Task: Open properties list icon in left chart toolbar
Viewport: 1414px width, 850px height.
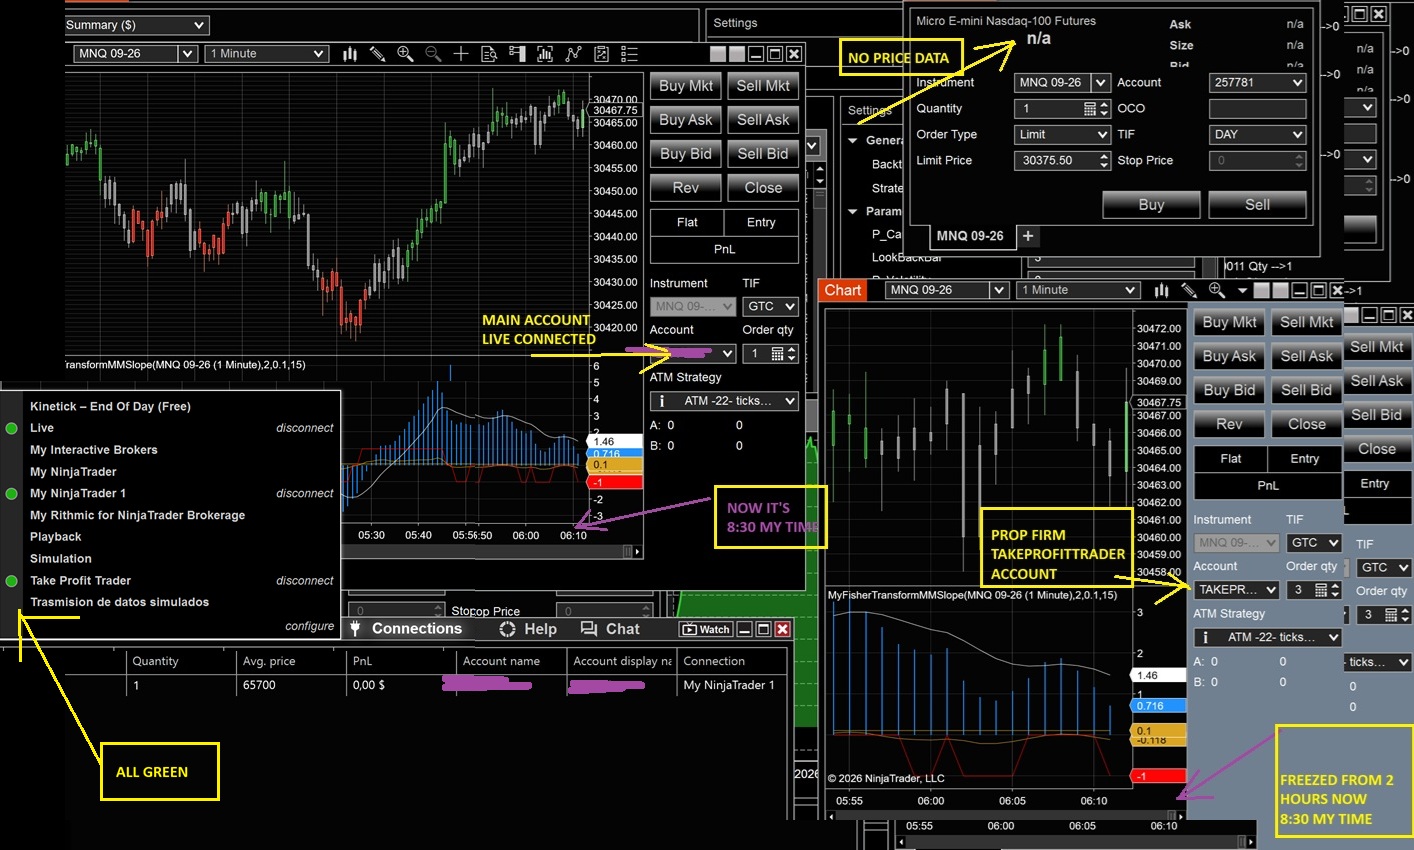Action: pos(629,54)
